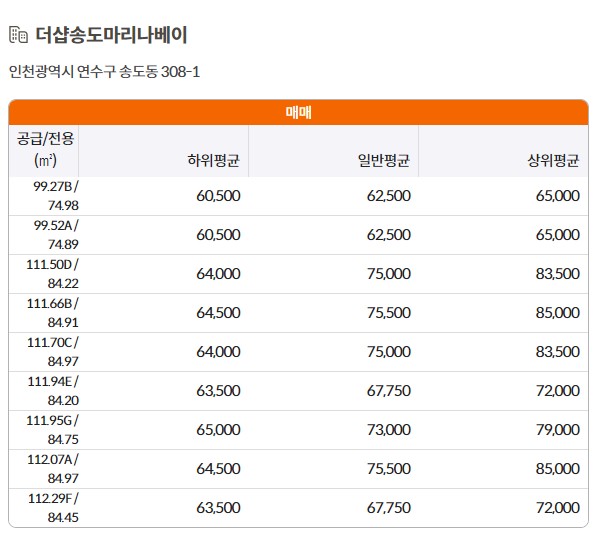Select the 111.94E / 84.20 area row label
This screenshot has width=597, height=539.
click(53, 391)
